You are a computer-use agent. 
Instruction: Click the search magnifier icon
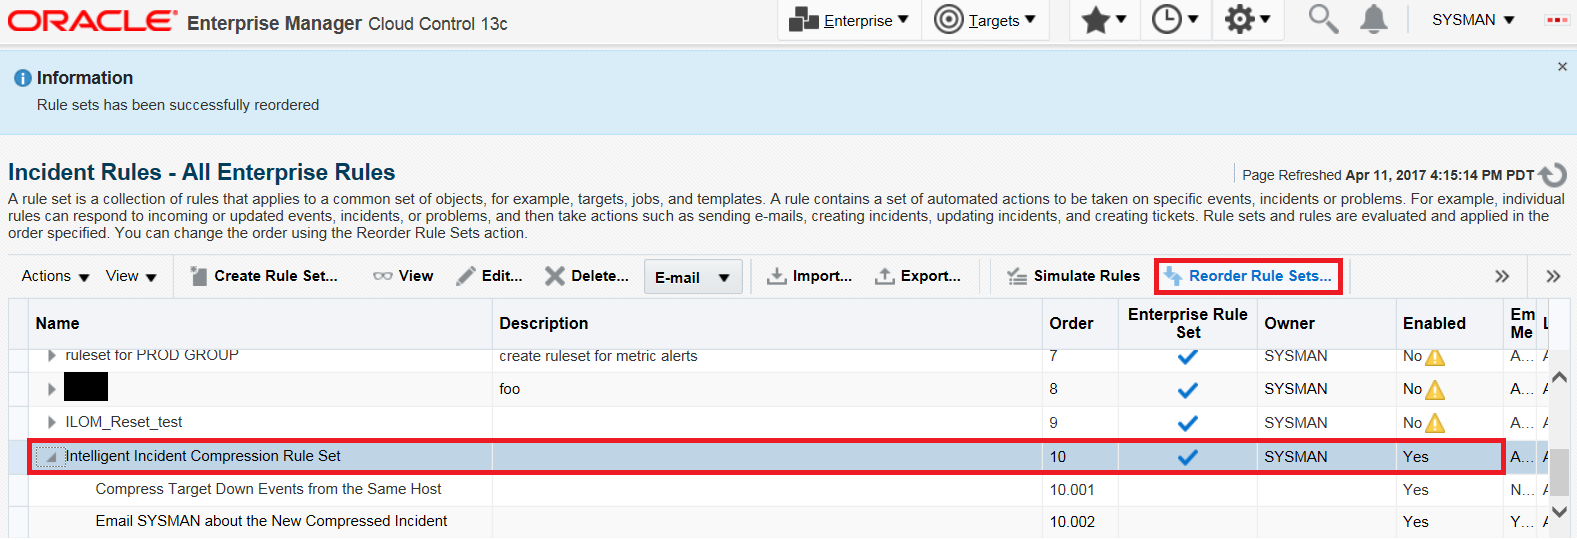point(1323,19)
